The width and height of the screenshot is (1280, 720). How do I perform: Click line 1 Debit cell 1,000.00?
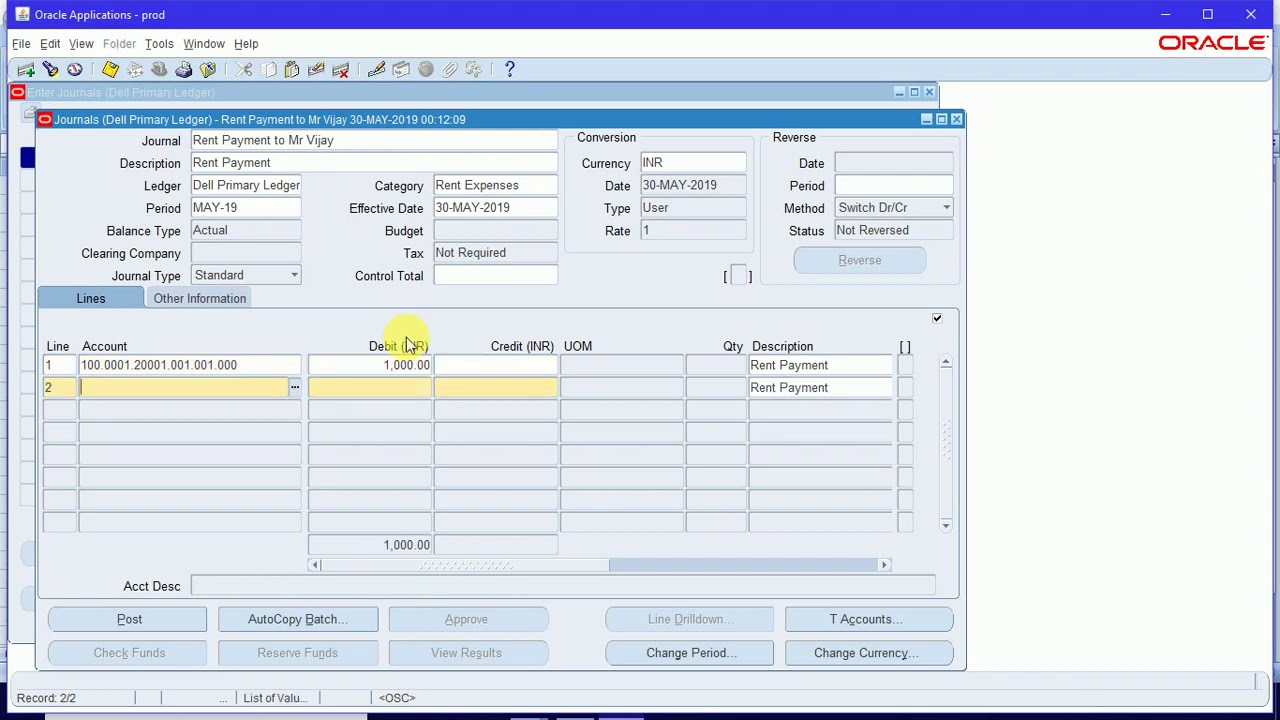click(370, 365)
